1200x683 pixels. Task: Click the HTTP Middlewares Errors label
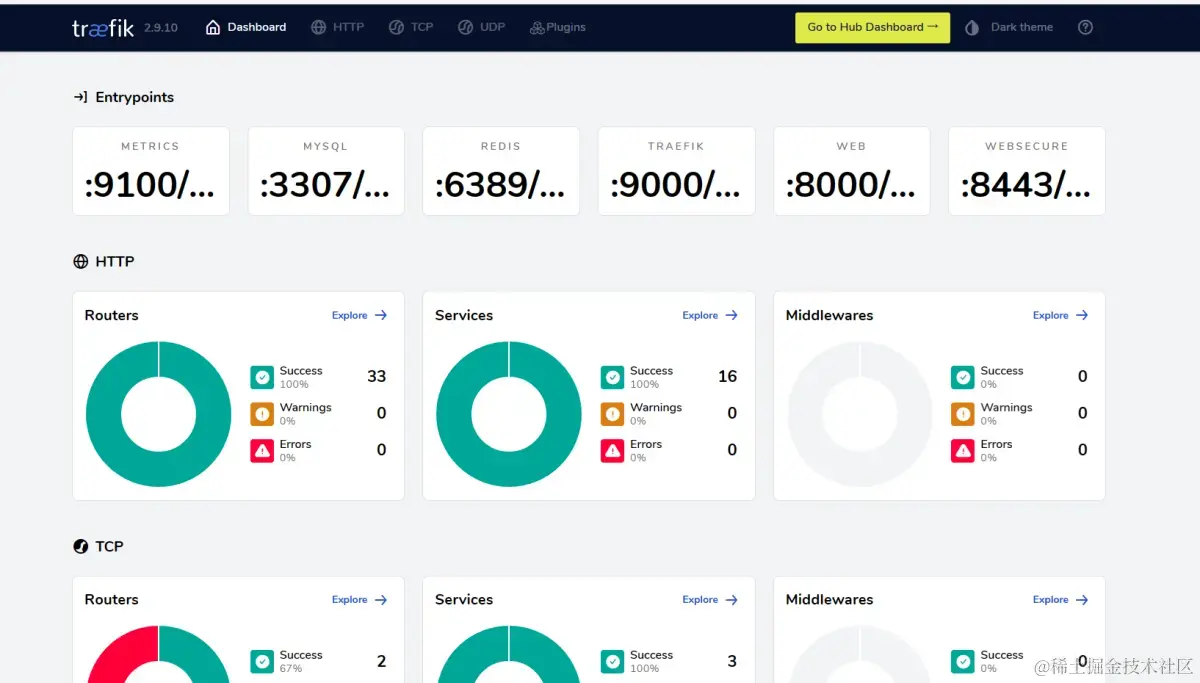point(996,444)
